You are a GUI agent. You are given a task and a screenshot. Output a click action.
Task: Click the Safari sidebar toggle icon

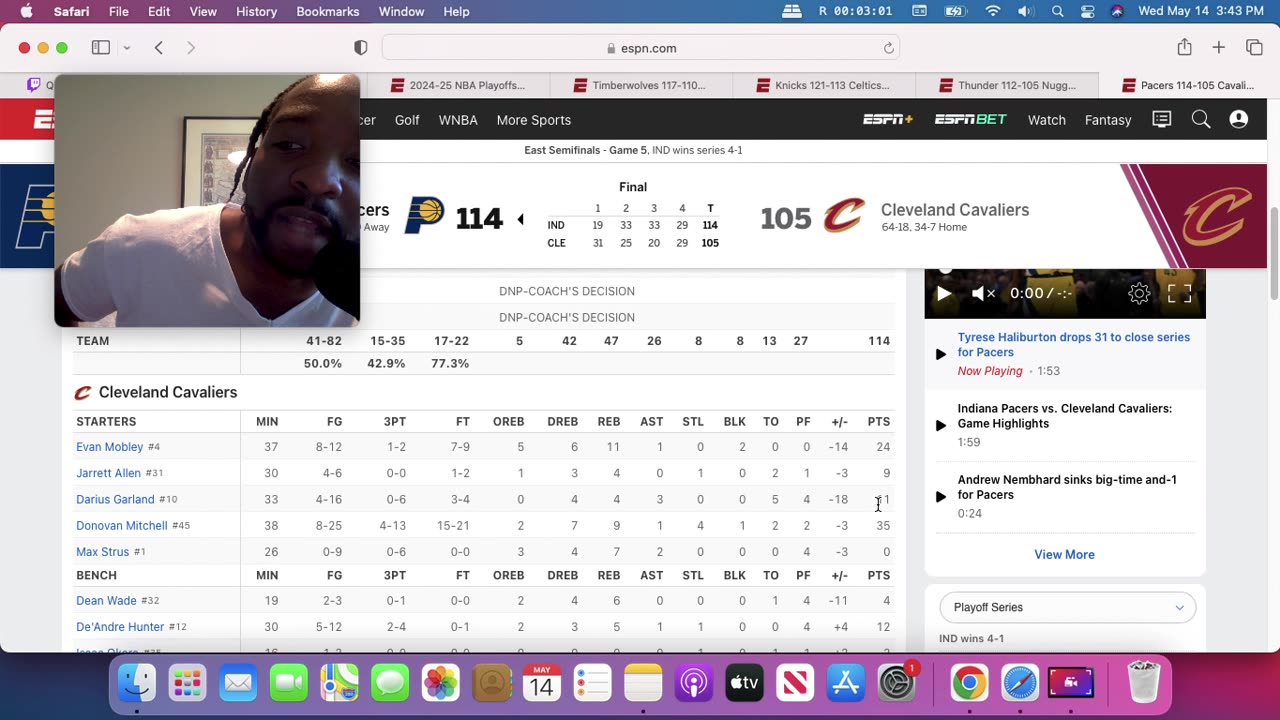(x=101, y=47)
